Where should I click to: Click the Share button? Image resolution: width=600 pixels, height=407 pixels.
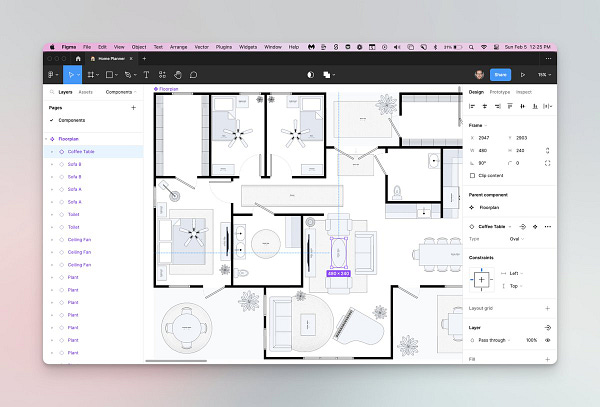click(501, 75)
